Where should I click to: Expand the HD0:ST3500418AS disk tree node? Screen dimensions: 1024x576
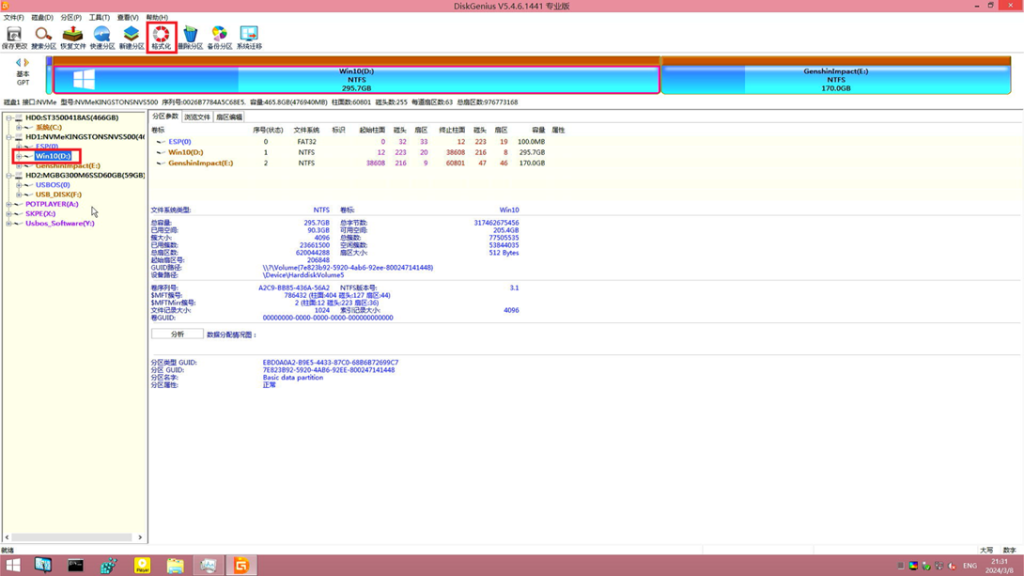[8, 118]
